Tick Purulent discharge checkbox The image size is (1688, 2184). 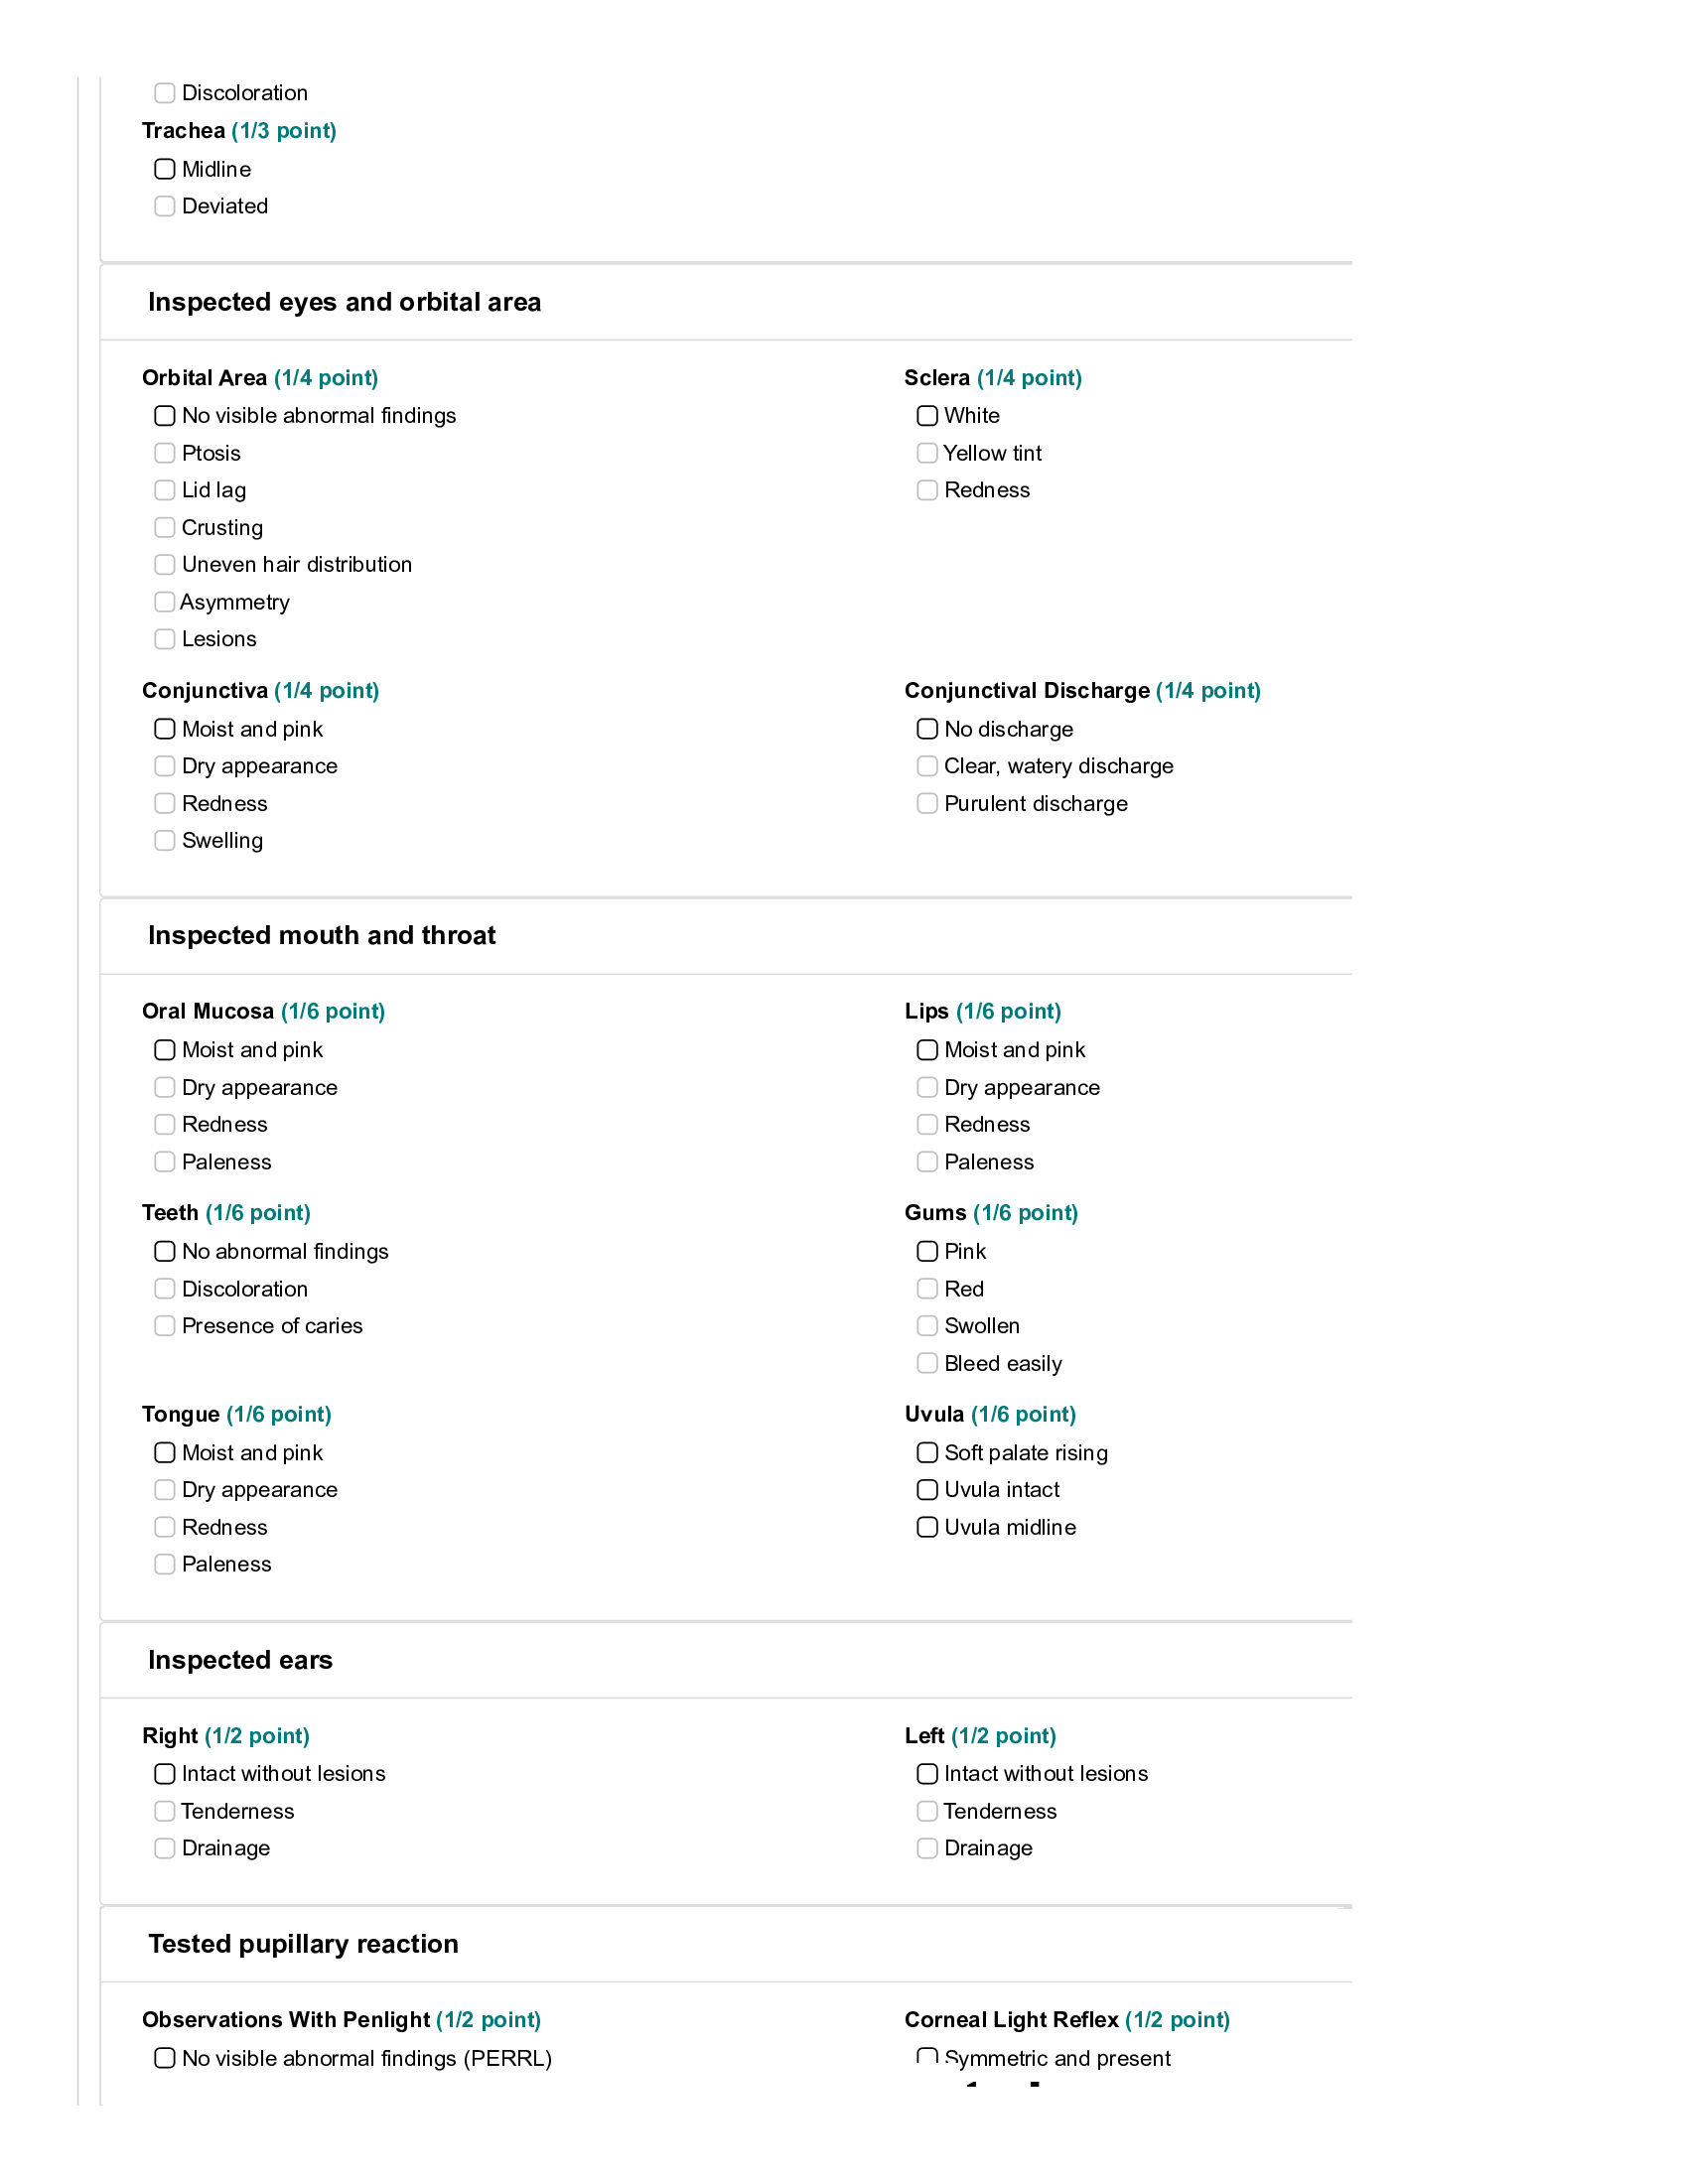coord(927,803)
